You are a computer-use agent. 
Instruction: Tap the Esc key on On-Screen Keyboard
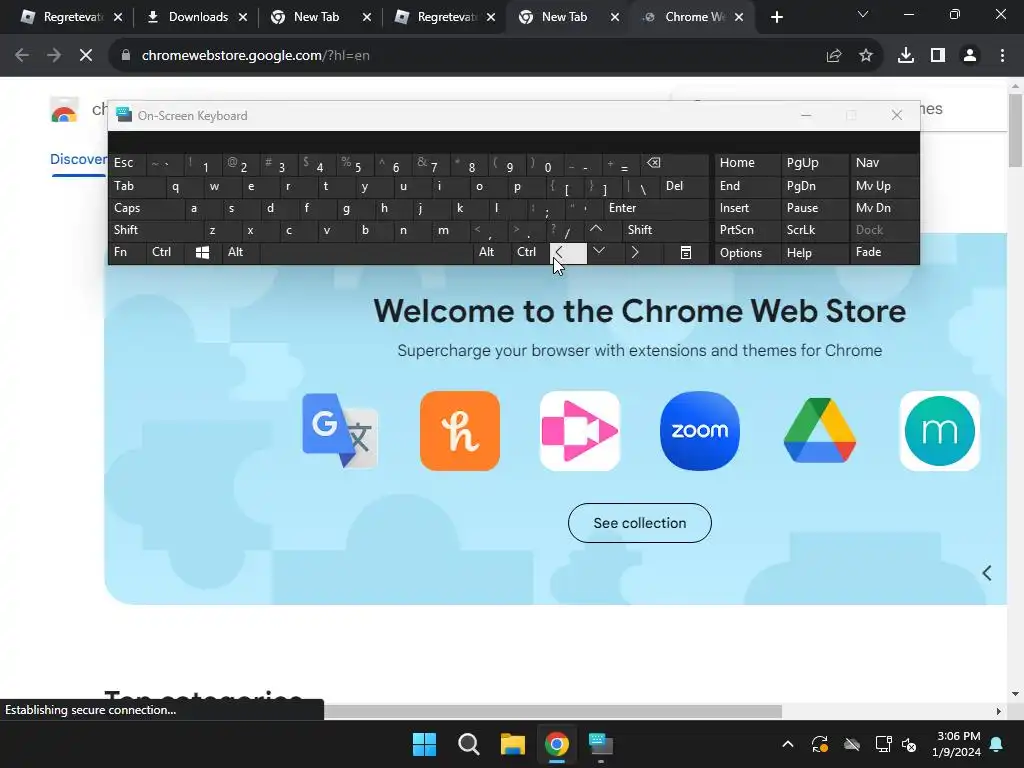click(127, 163)
